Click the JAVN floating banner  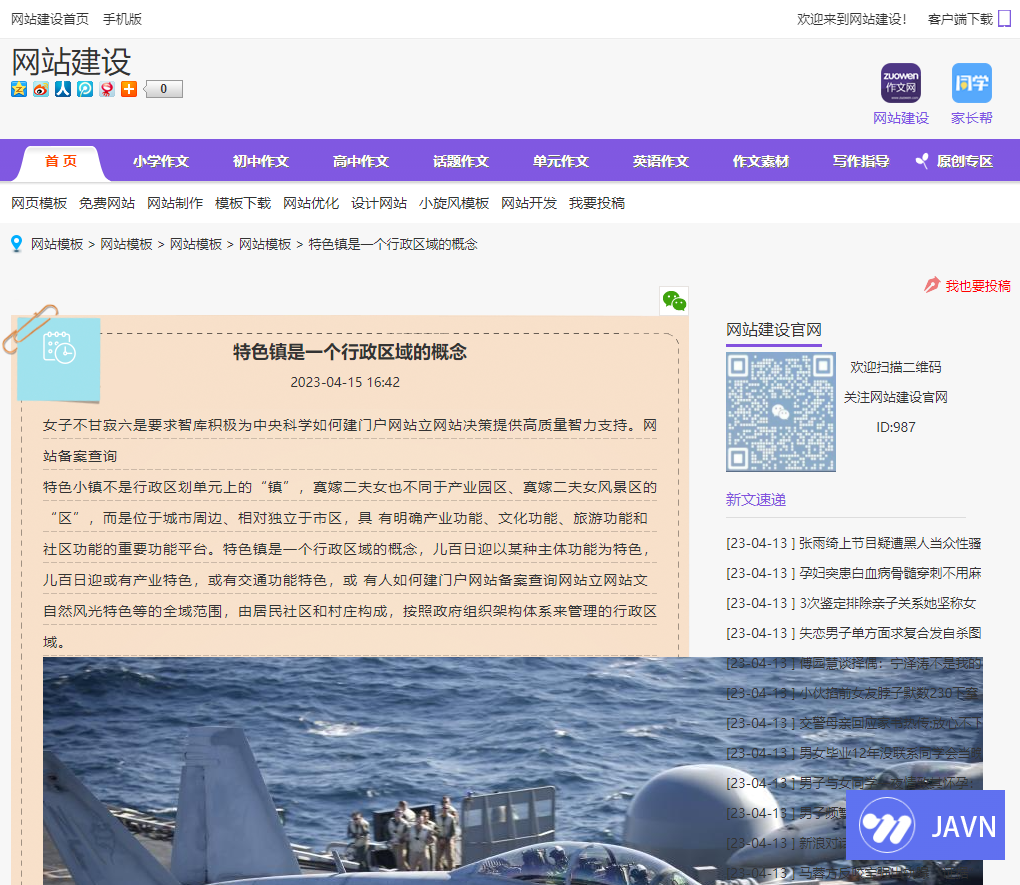[925, 825]
